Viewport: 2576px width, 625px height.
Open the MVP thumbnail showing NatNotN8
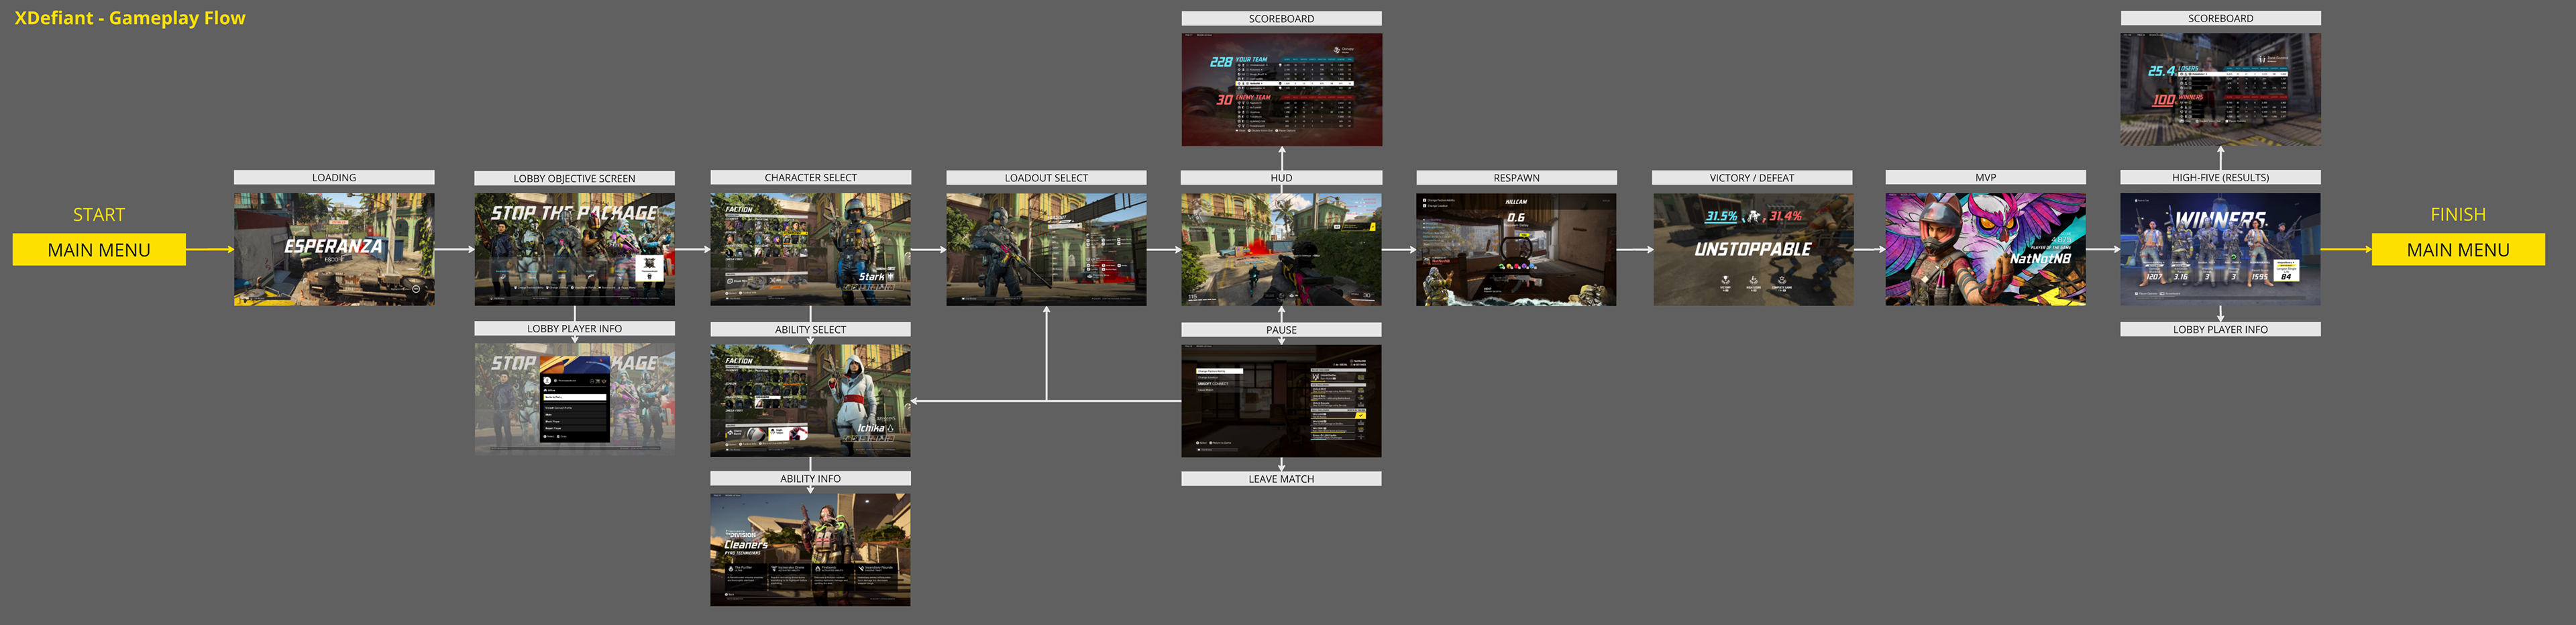click(1986, 249)
